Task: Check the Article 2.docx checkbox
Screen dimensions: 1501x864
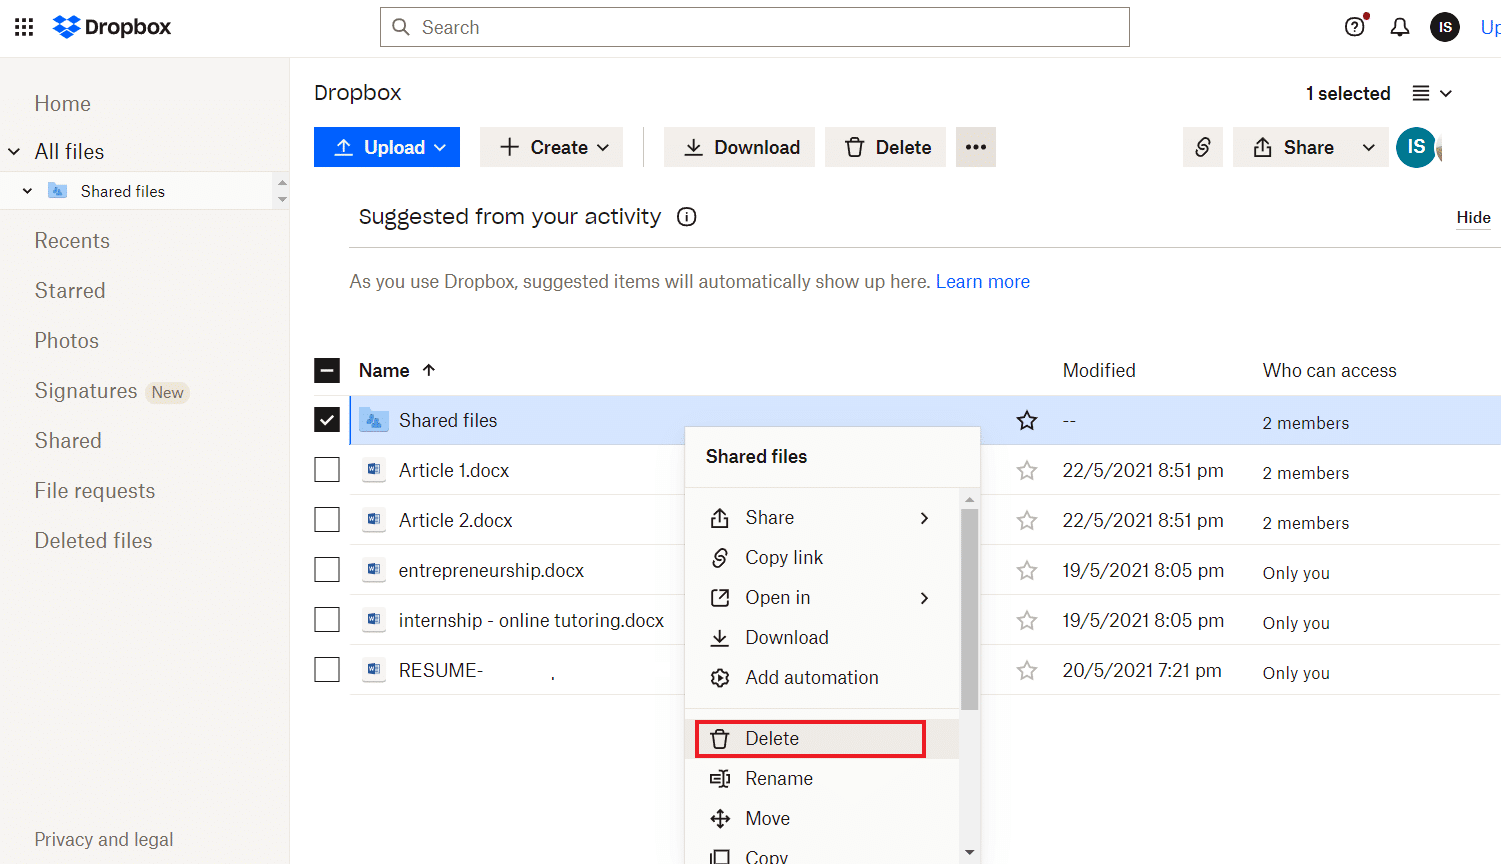Action: click(x=327, y=519)
